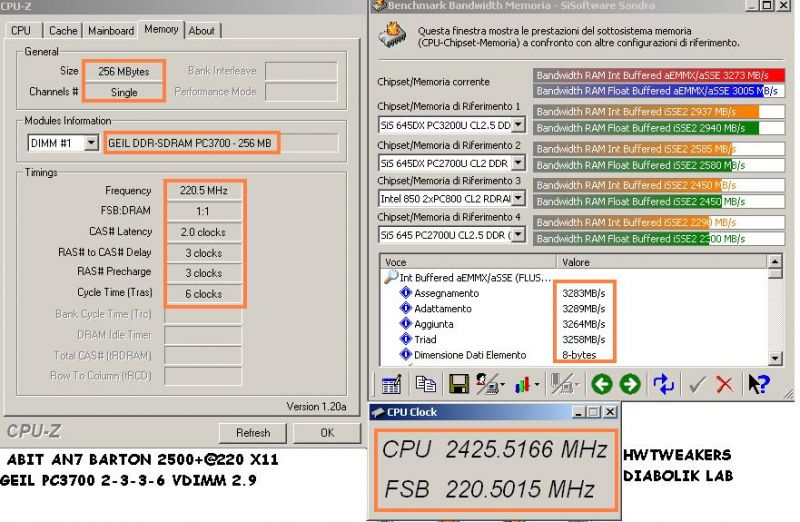This screenshot has width=800, height=522.
Task: Click the Refresh button in CPU-Z
Action: 253,433
